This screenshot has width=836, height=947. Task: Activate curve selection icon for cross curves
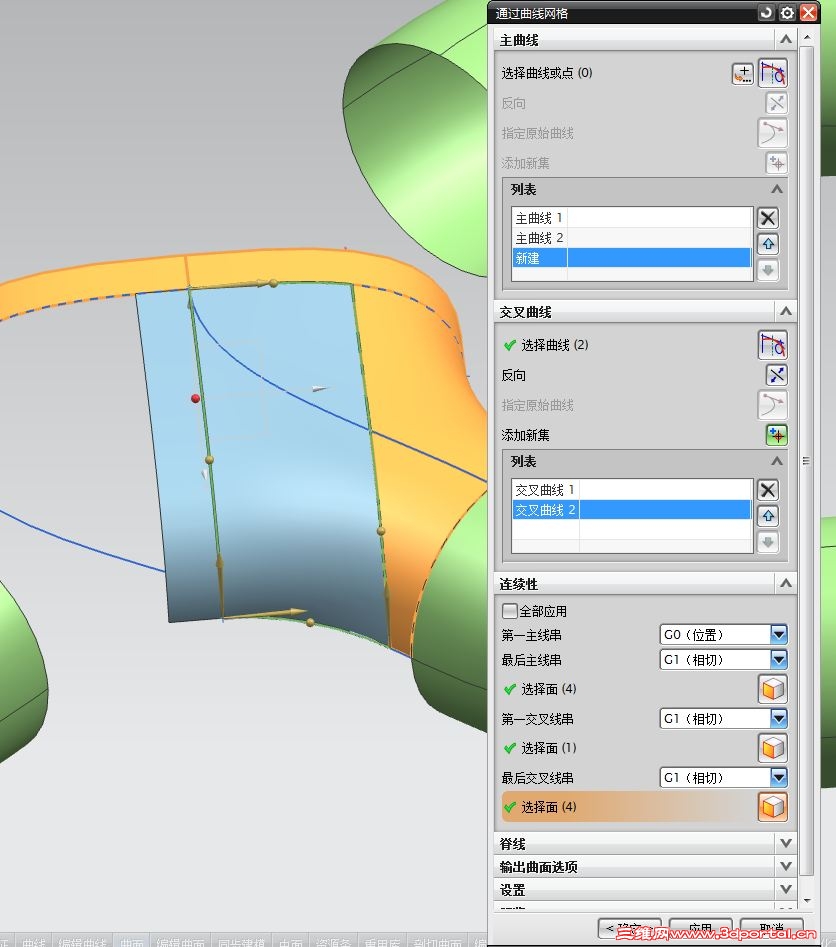(x=773, y=345)
